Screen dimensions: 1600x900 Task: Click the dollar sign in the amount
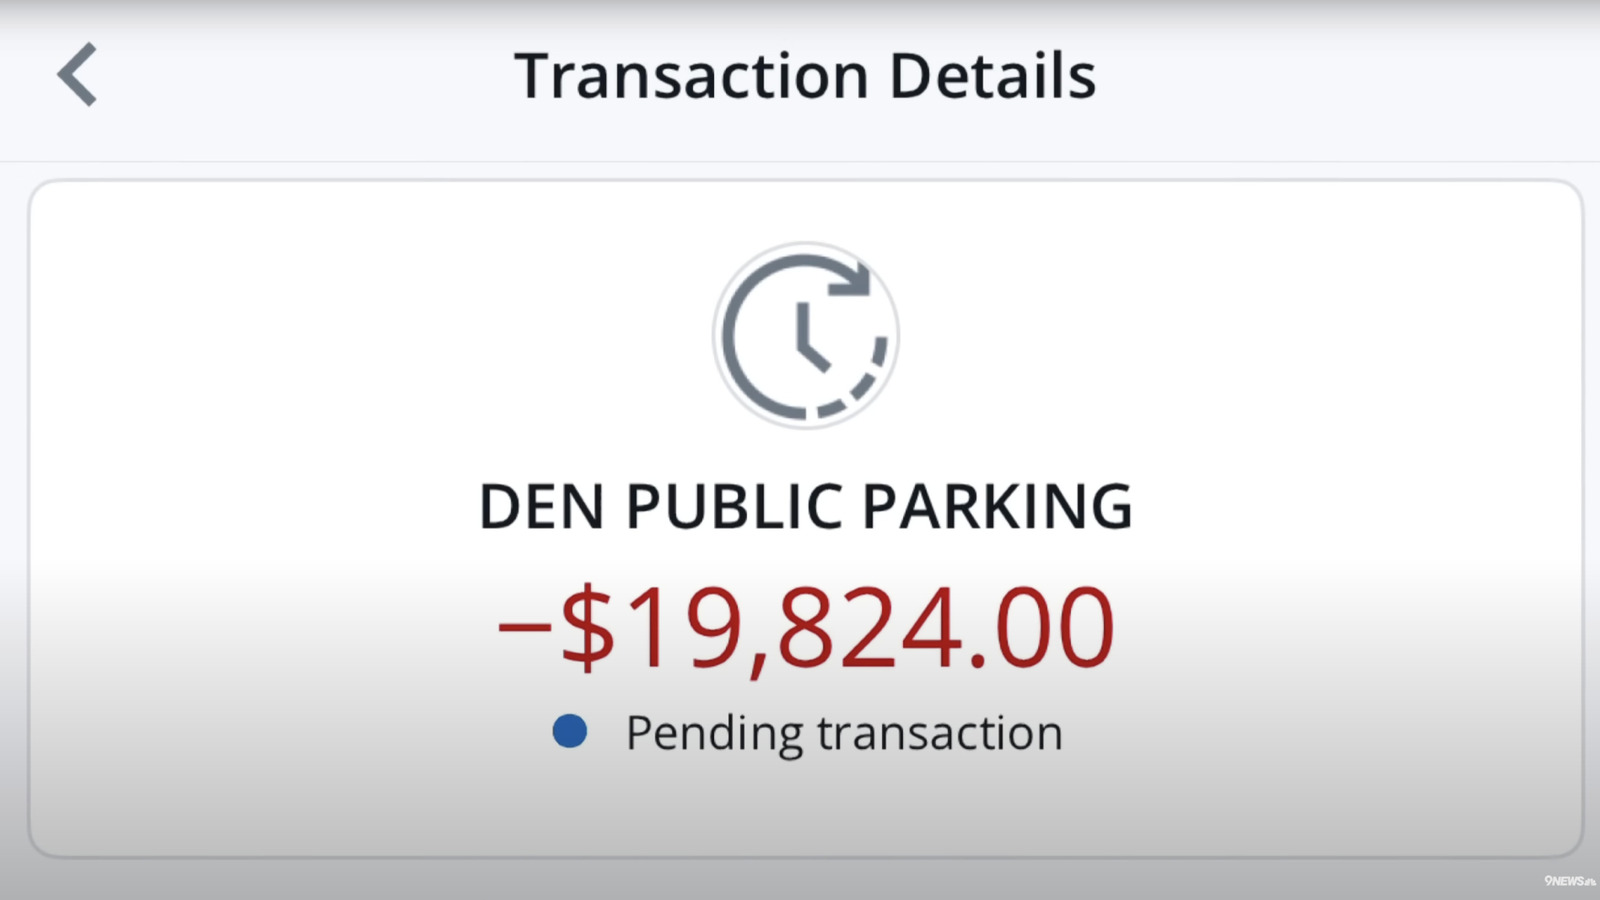[x=588, y=628]
